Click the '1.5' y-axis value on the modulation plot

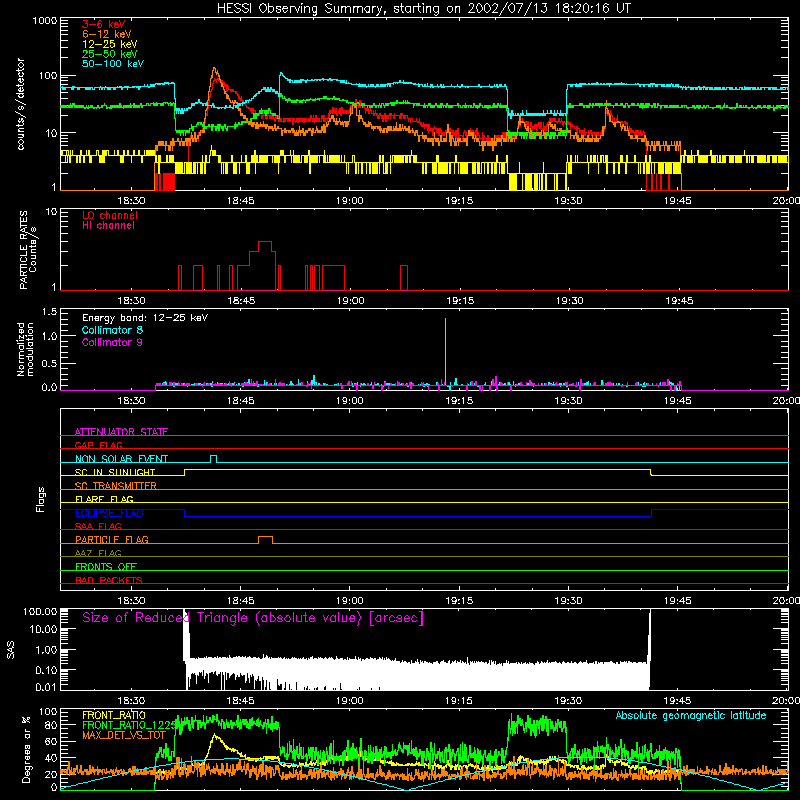click(x=49, y=312)
